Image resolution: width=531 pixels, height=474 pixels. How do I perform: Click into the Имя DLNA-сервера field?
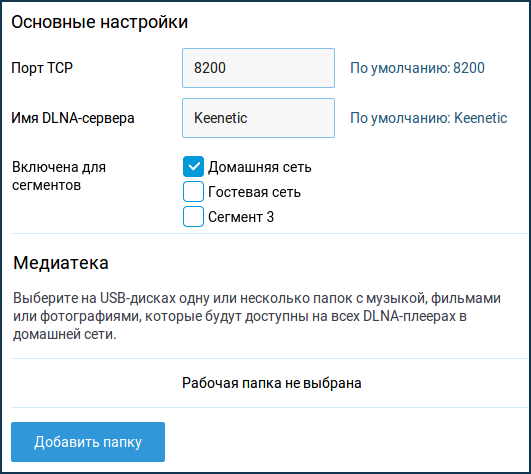click(258, 118)
